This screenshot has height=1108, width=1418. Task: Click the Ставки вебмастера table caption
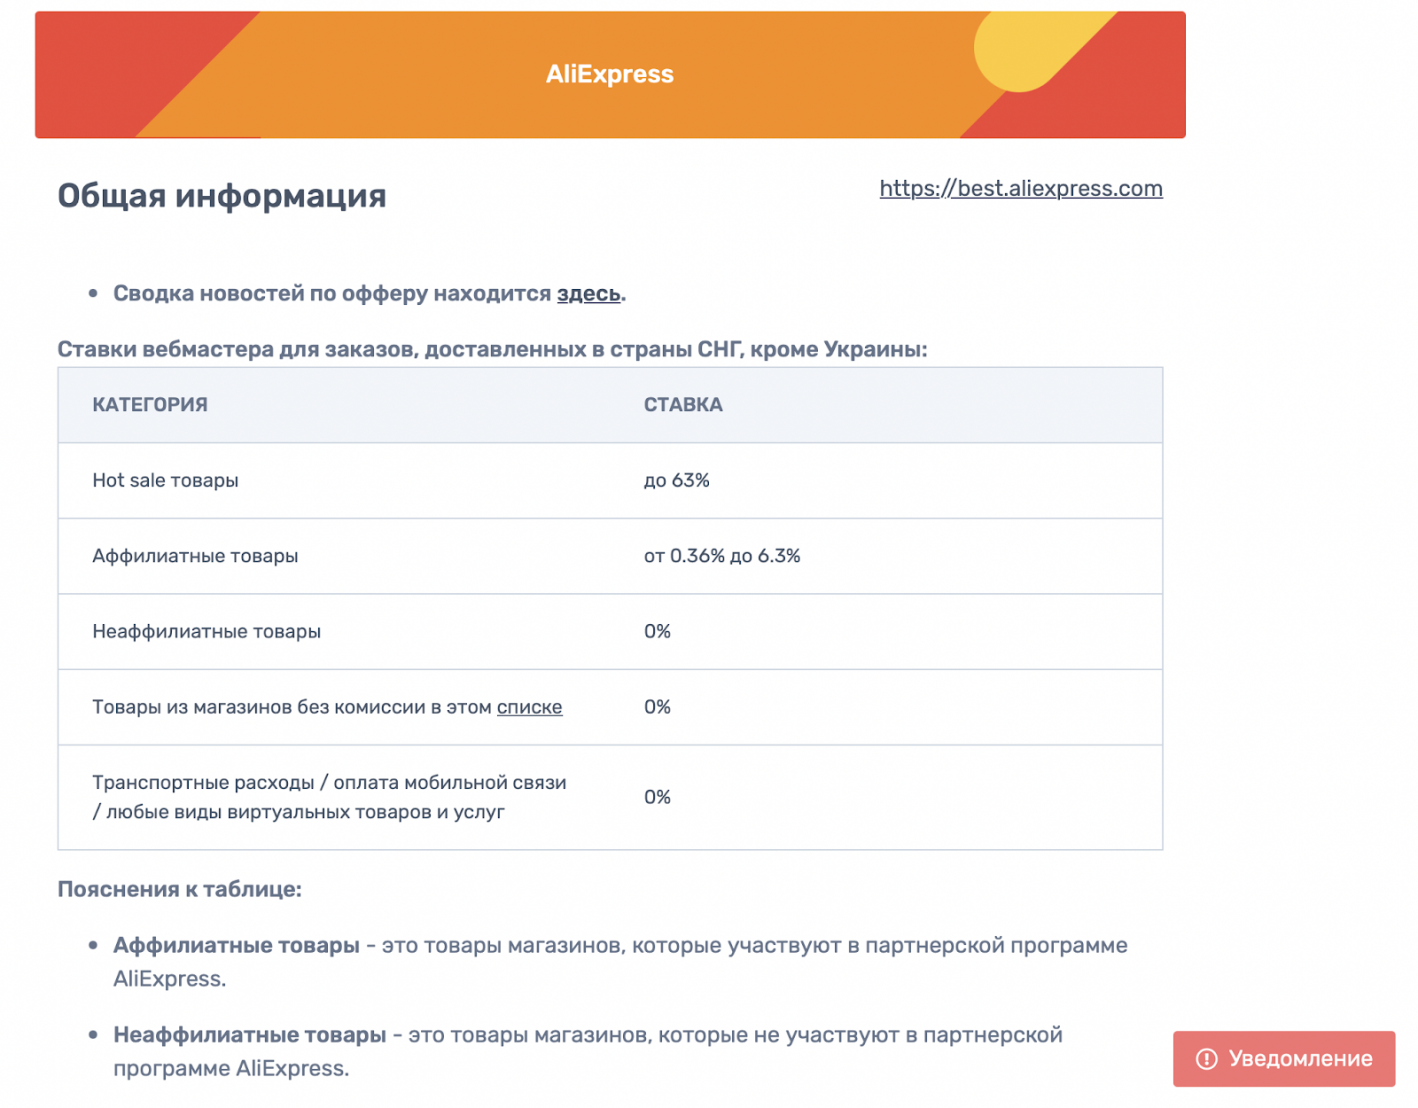click(492, 350)
